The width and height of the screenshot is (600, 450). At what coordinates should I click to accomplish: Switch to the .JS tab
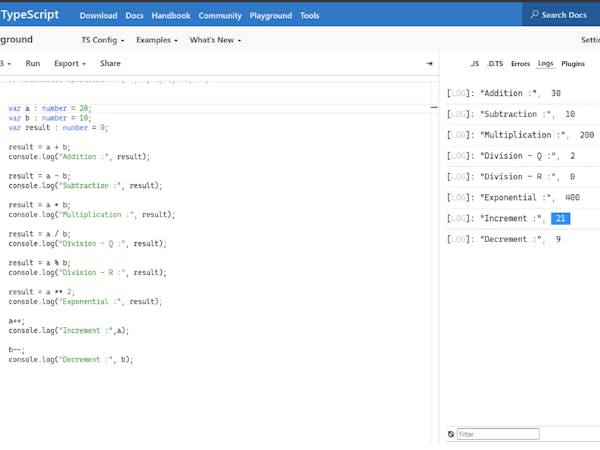[x=474, y=64]
